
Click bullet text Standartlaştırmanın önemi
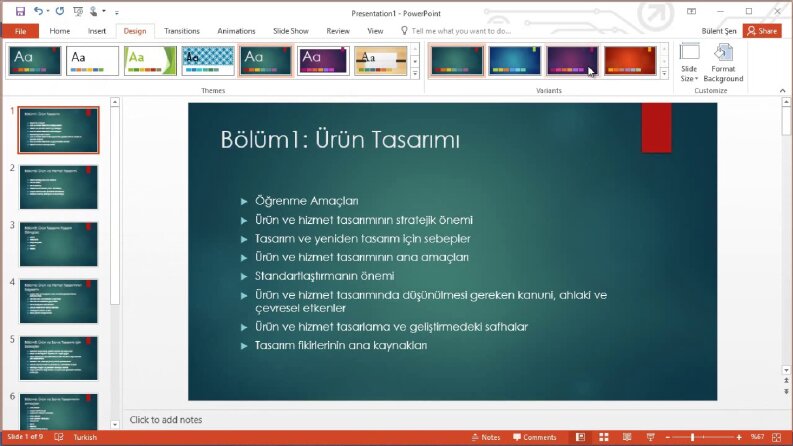click(x=324, y=276)
